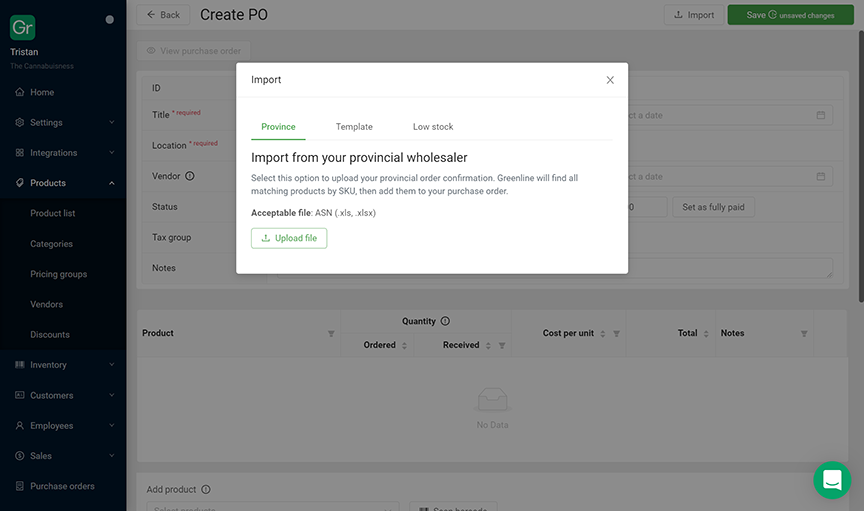This screenshot has height=511, width=864.
Task: Switch to the Template tab
Action: 354,127
